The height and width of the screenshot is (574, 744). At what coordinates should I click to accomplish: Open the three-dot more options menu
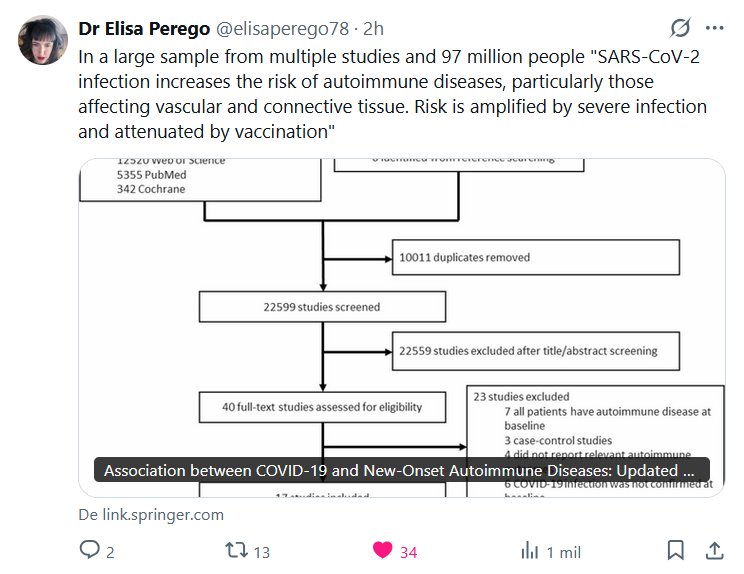(714, 28)
